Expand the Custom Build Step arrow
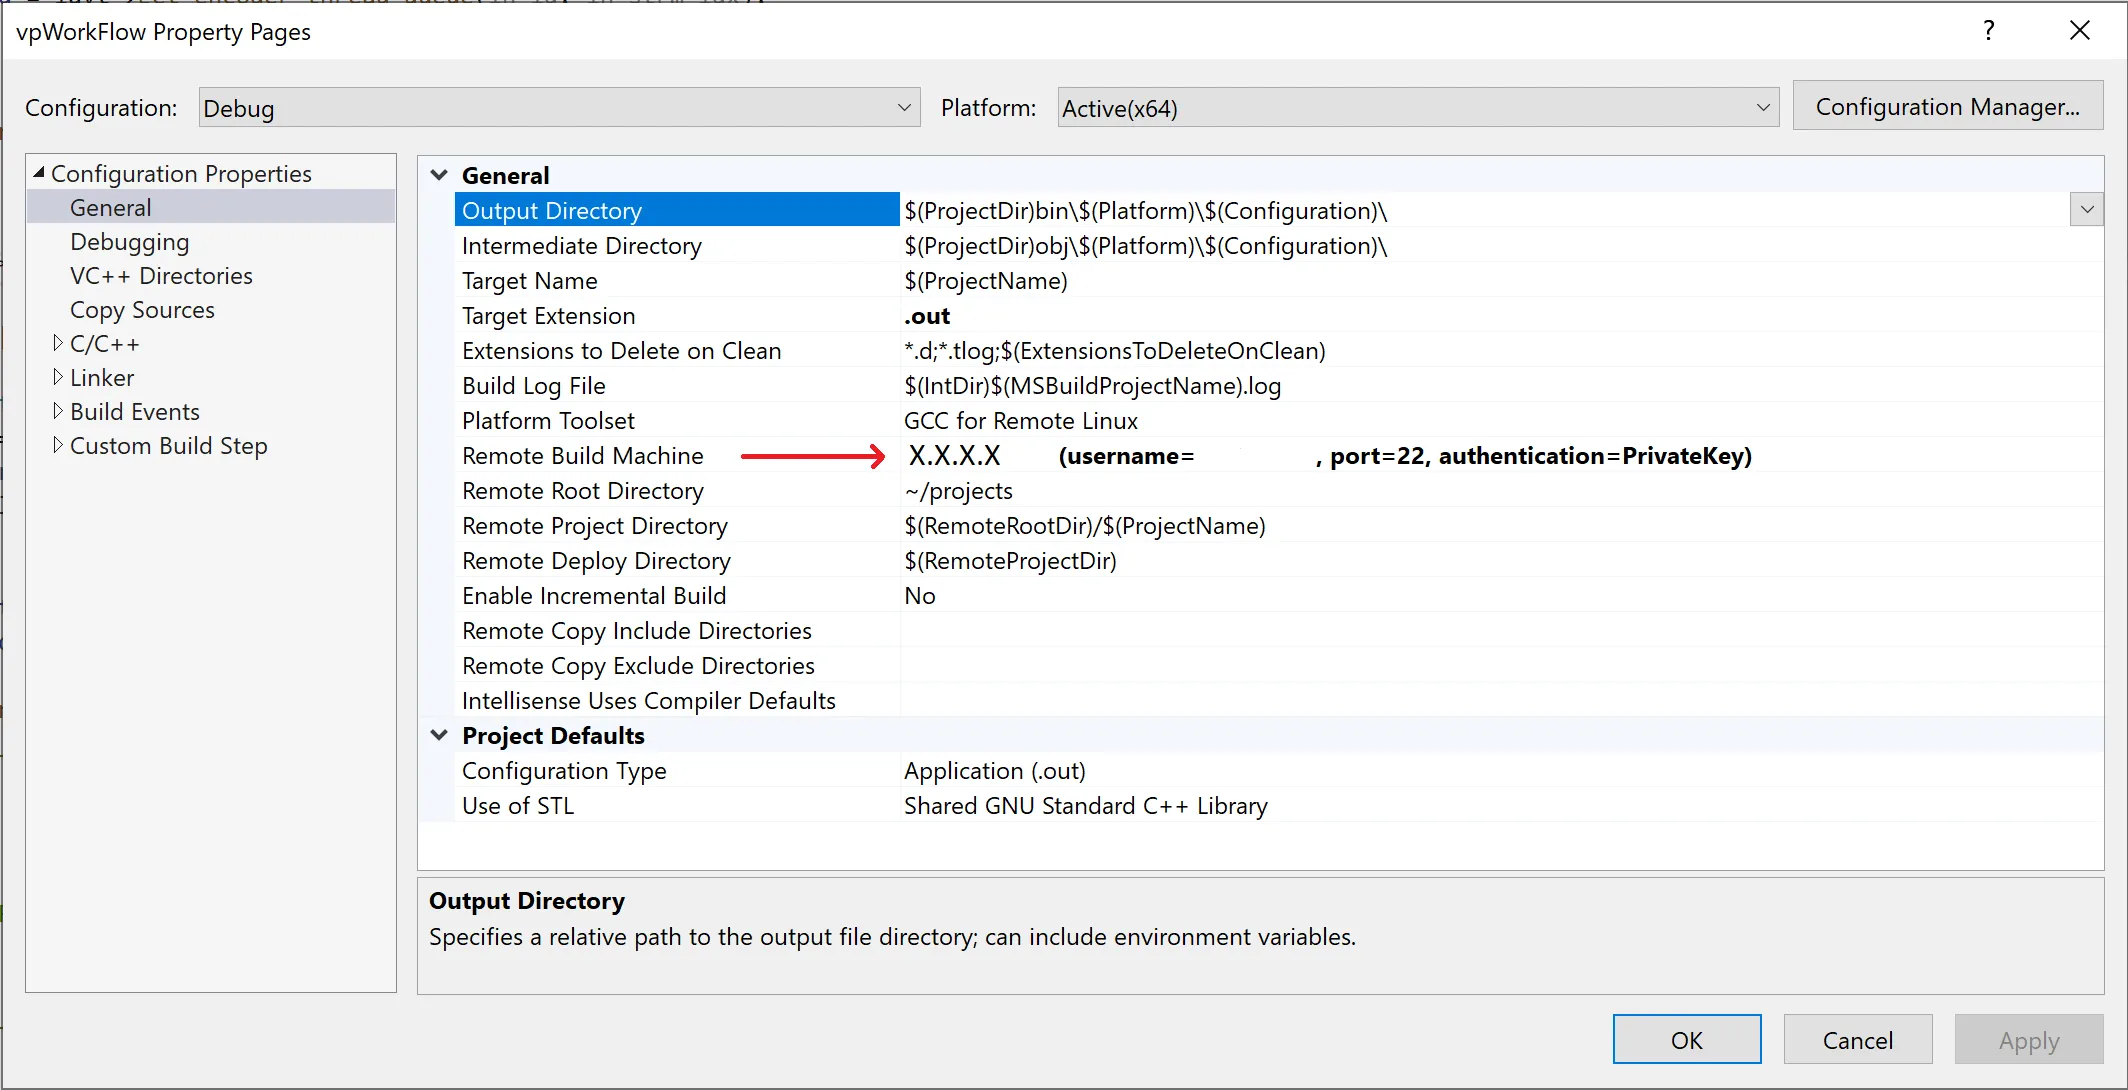The width and height of the screenshot is (2128, 1090). [x=58, y=445]
